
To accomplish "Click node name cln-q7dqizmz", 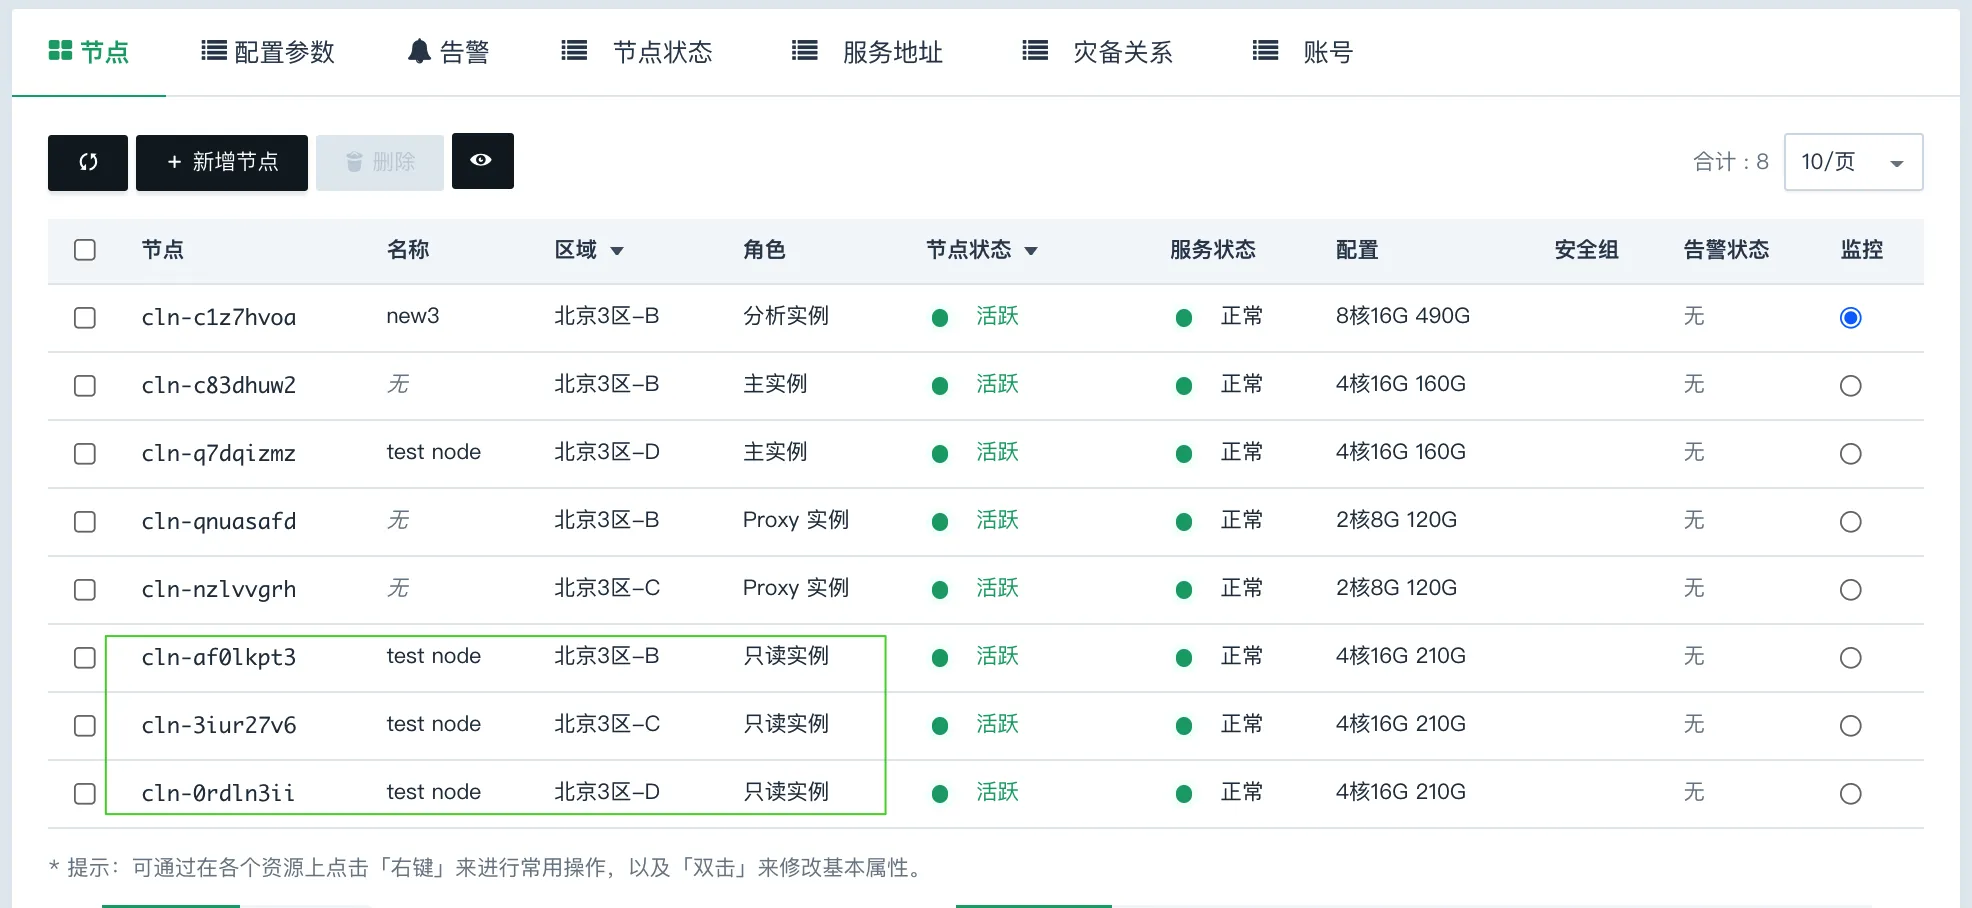I will coord(218,454).
